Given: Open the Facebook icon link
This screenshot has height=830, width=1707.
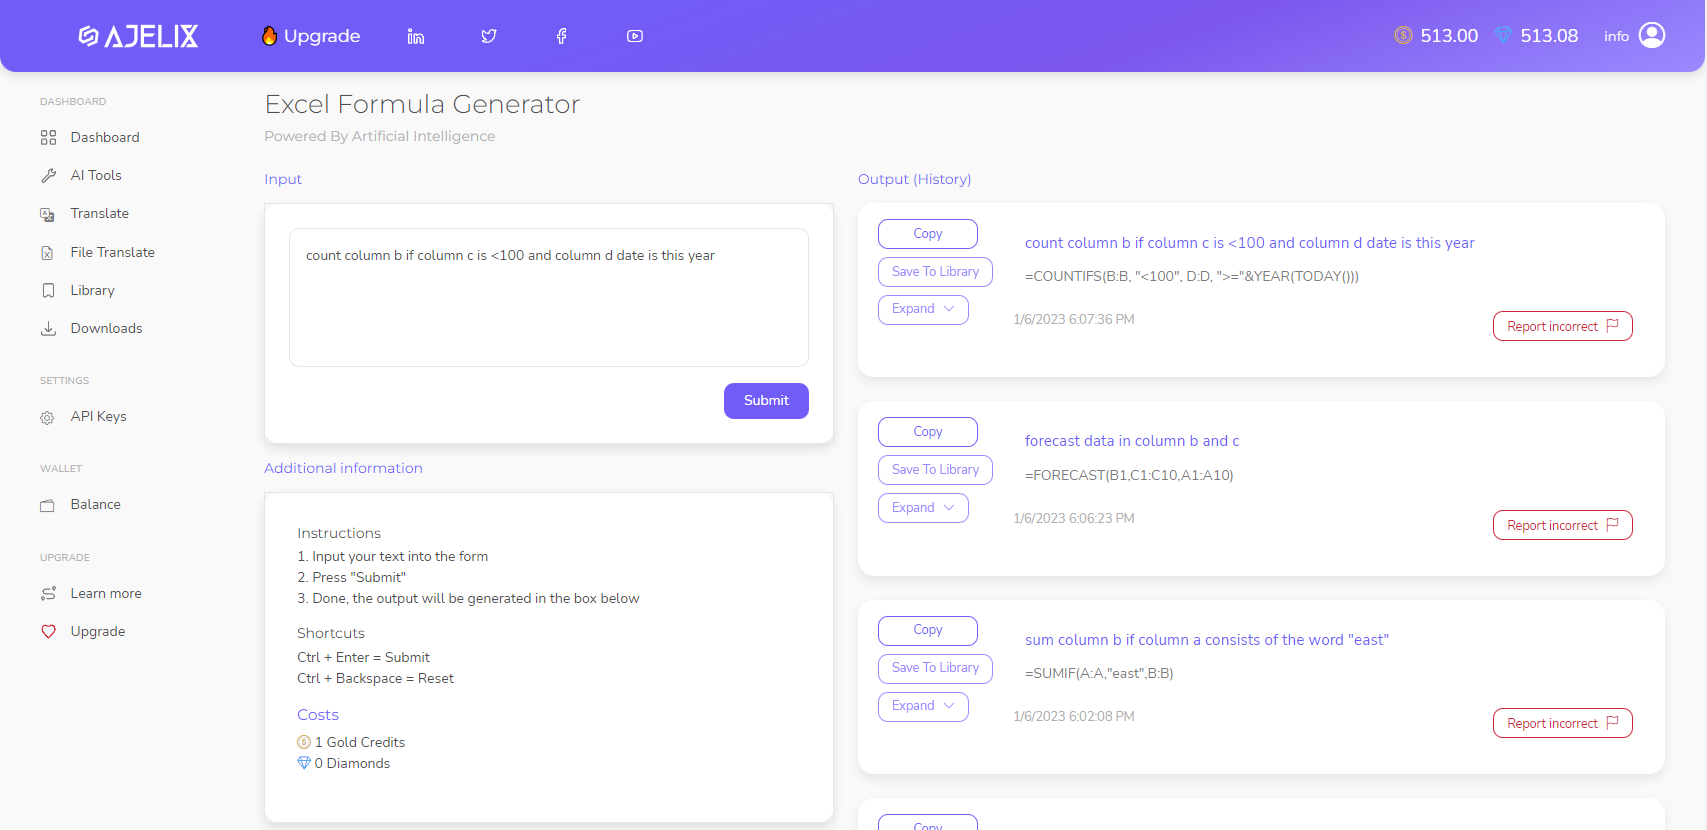Looking at the screenshot, I should pos(562,36).
